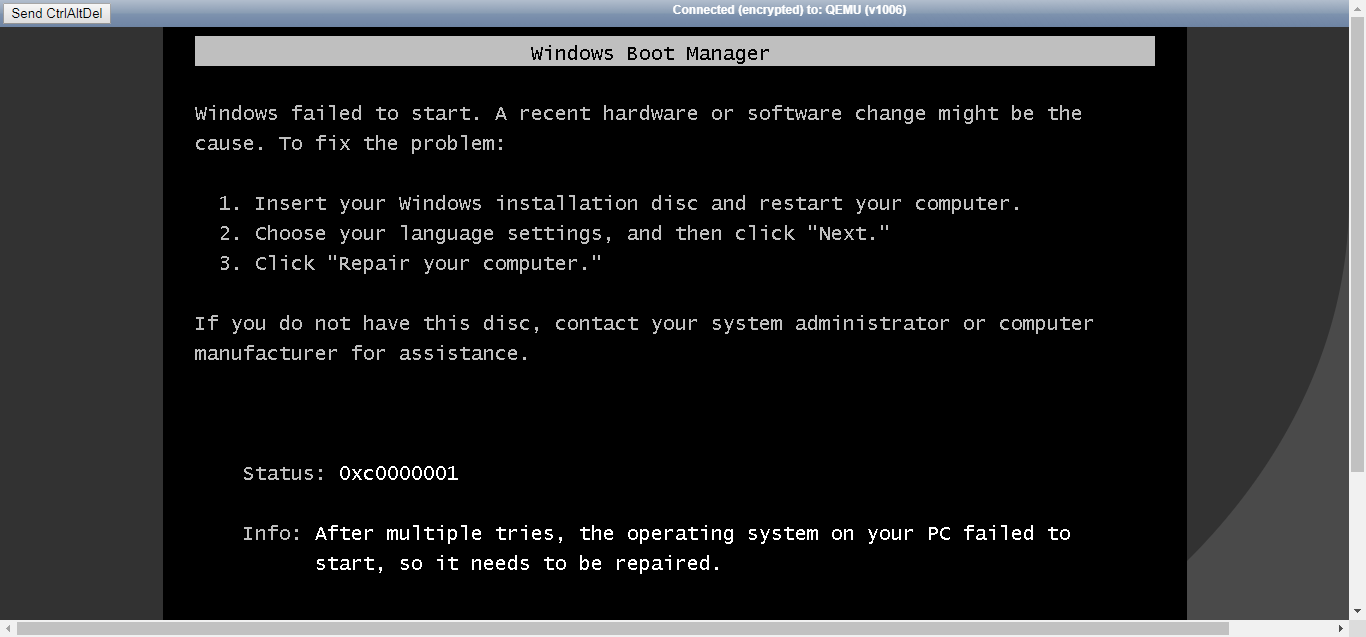Click the vertical scrollbar down arrow
1366x637 pixels.
[x=1357, y=611]
